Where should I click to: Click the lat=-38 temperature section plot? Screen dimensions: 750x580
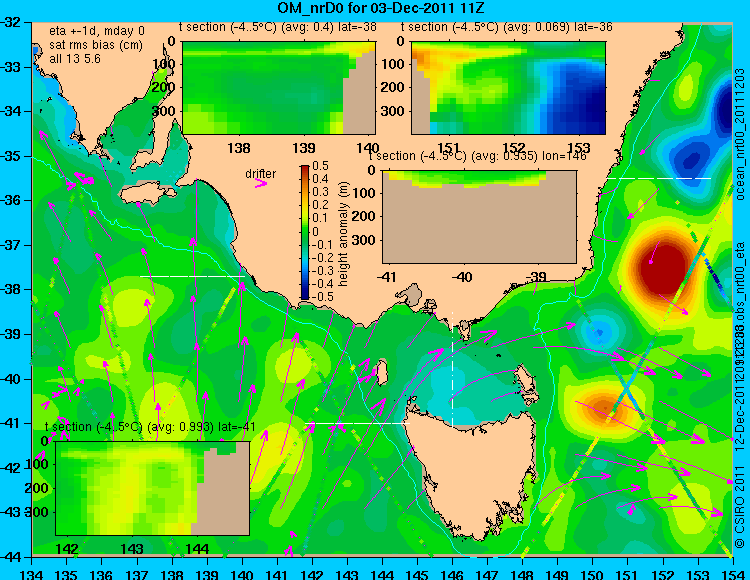click(279, 88)
